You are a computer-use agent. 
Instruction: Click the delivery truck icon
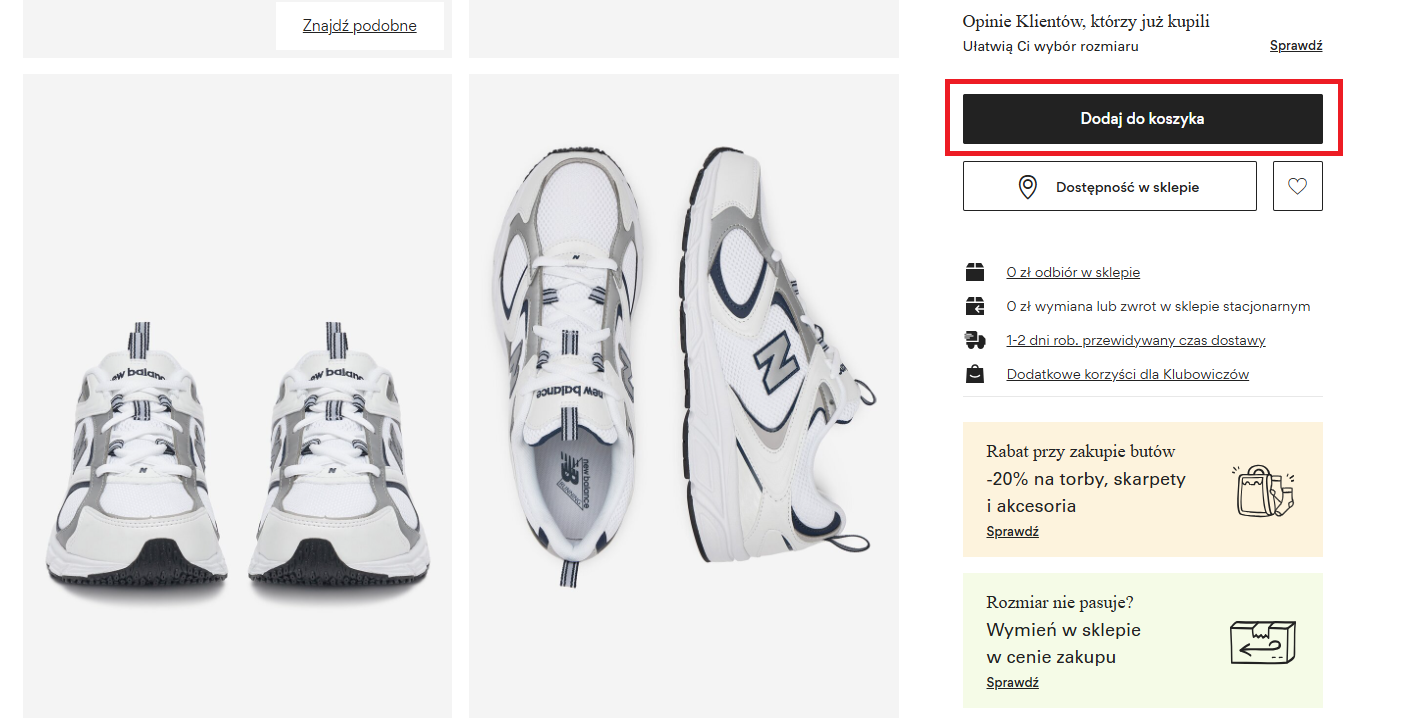974,340
